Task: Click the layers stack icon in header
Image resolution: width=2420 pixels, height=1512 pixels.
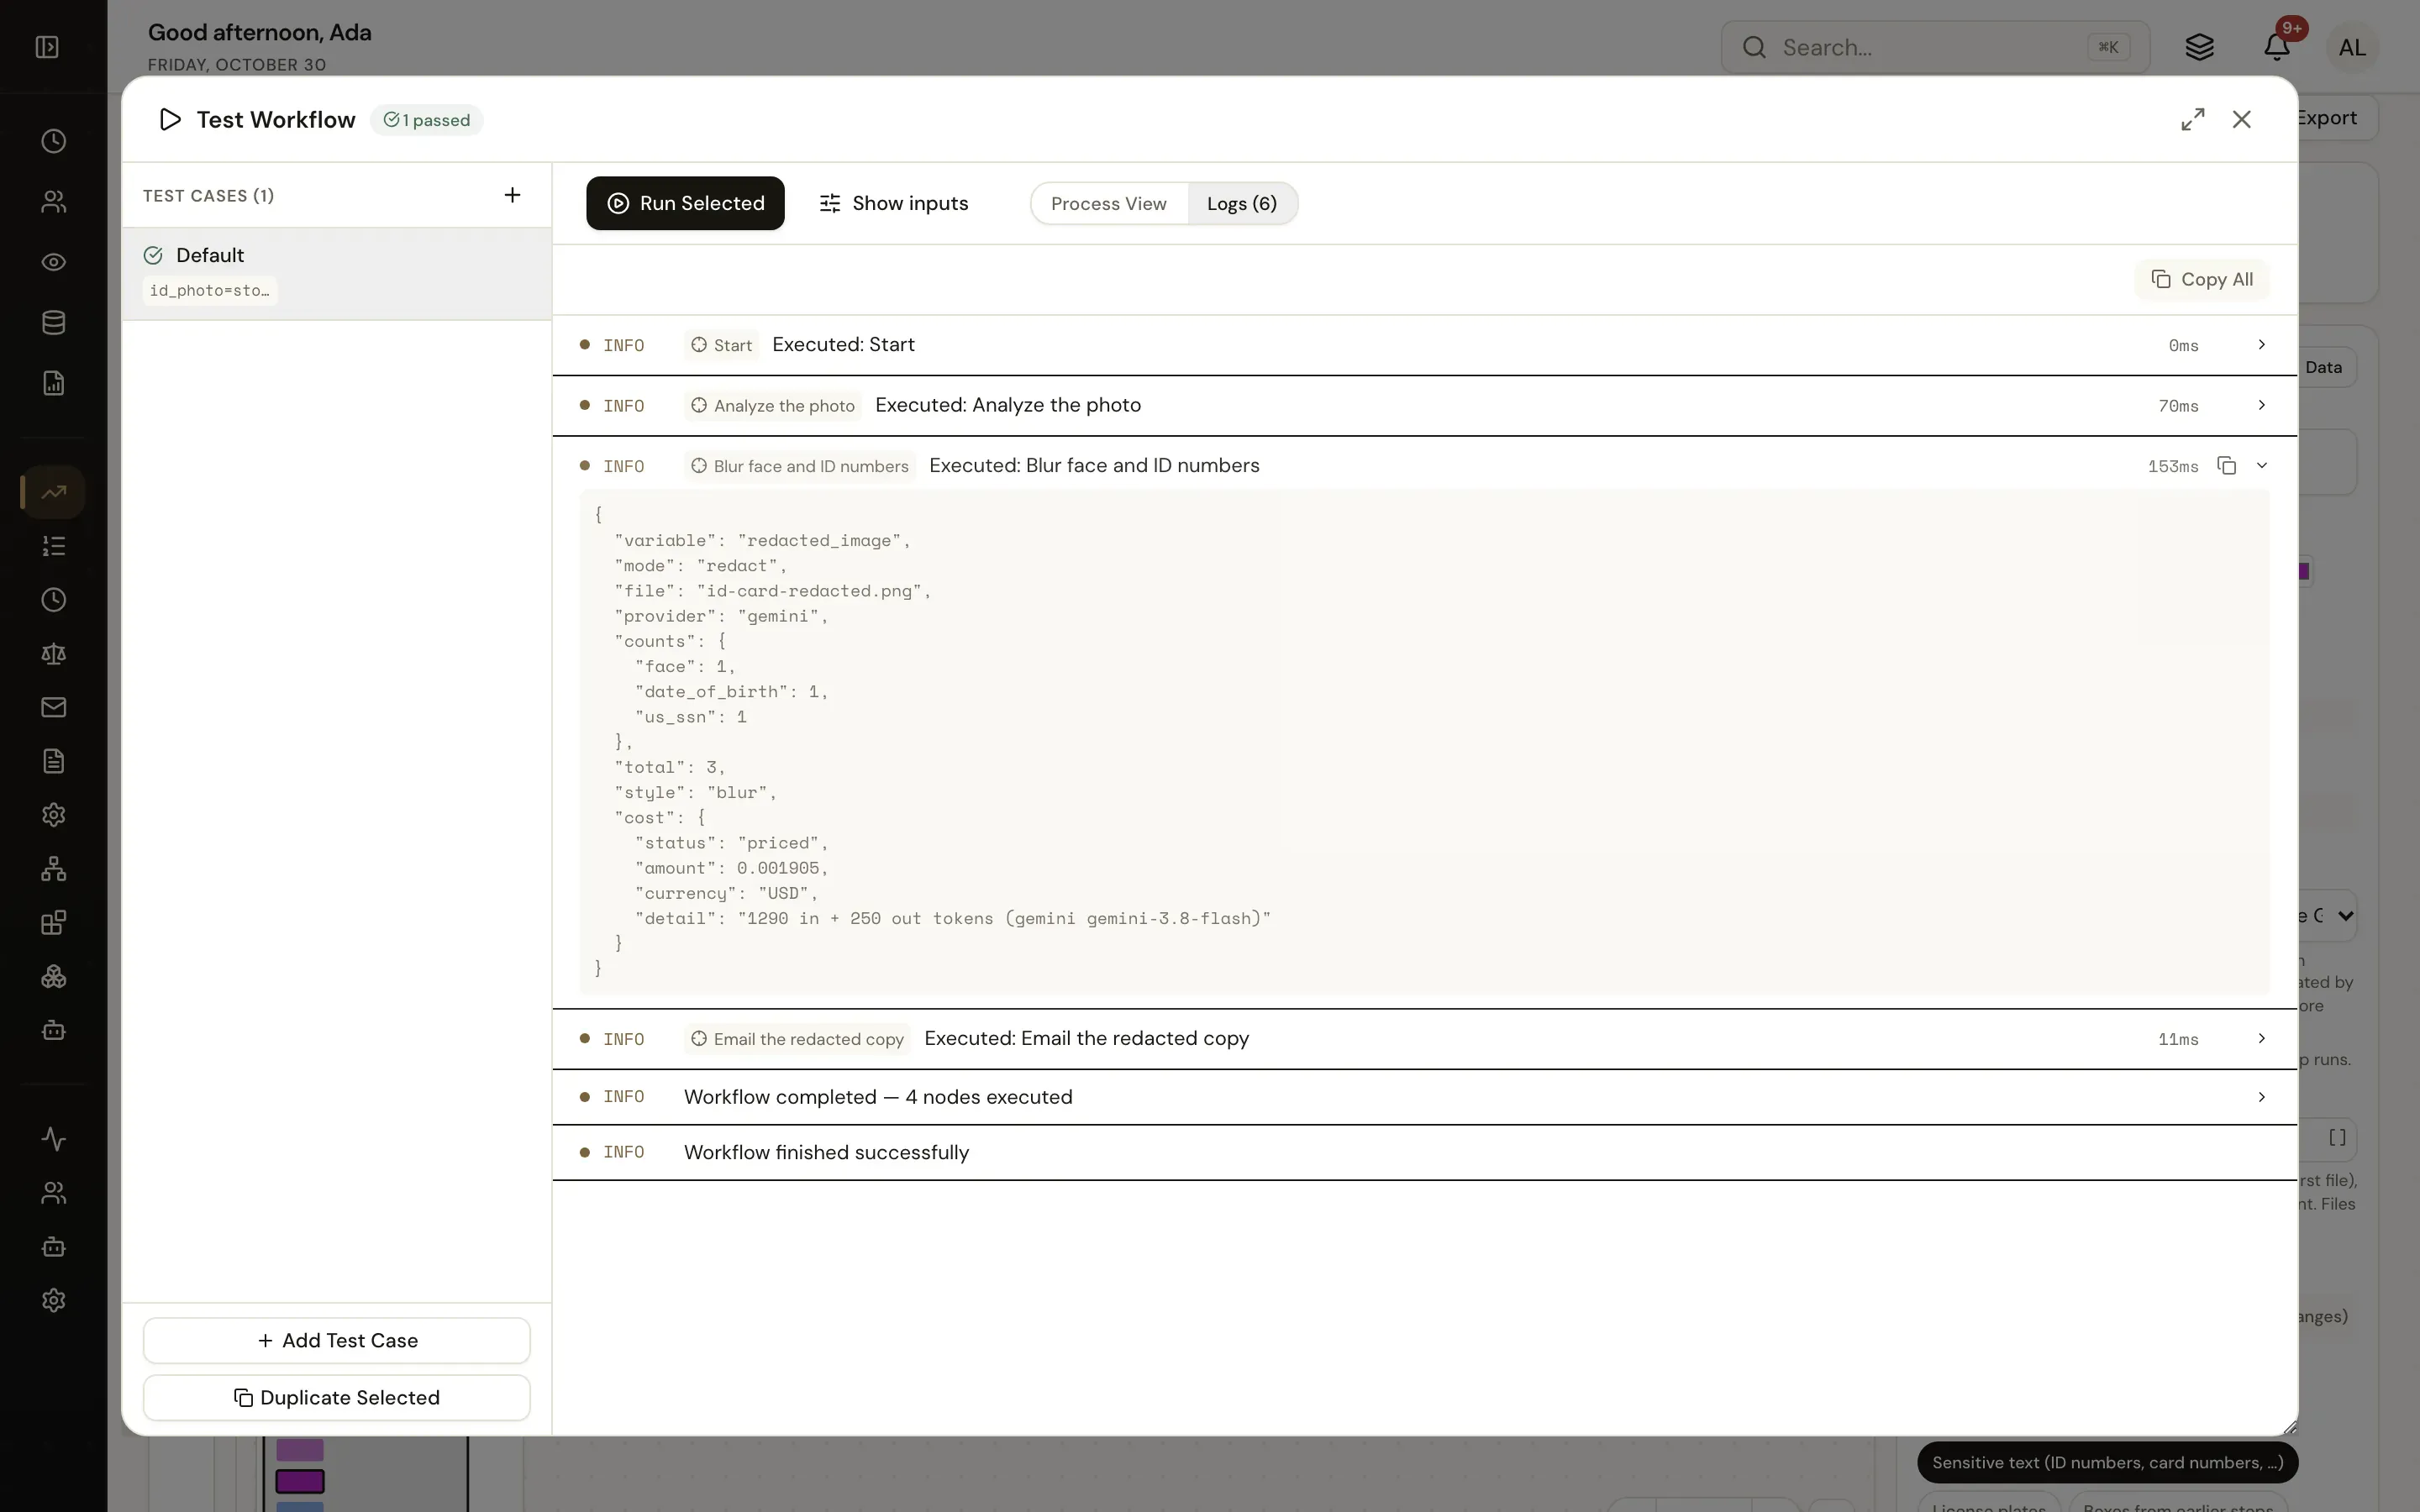Action: 2200,47
